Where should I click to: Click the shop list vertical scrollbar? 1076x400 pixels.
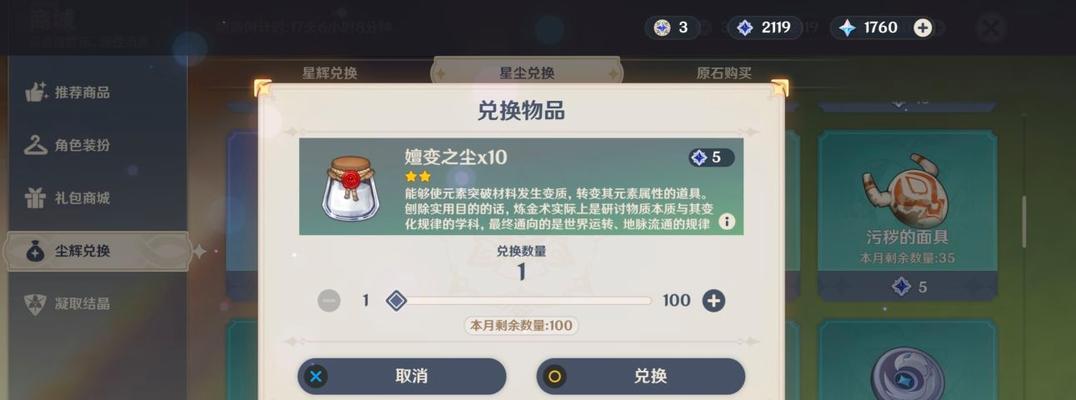point(1025,222)
